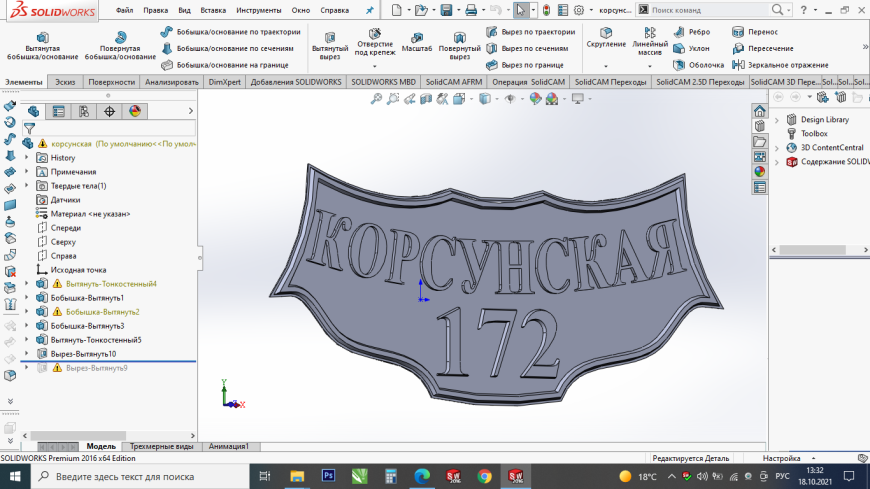
Task: Click the Edit Appearance color ball icon
Action: (535, 99)
